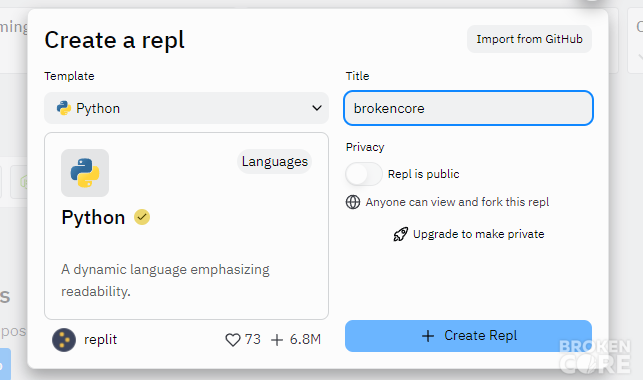
Task: Click the 73 likes count
Action: click(x=253, y=339)
